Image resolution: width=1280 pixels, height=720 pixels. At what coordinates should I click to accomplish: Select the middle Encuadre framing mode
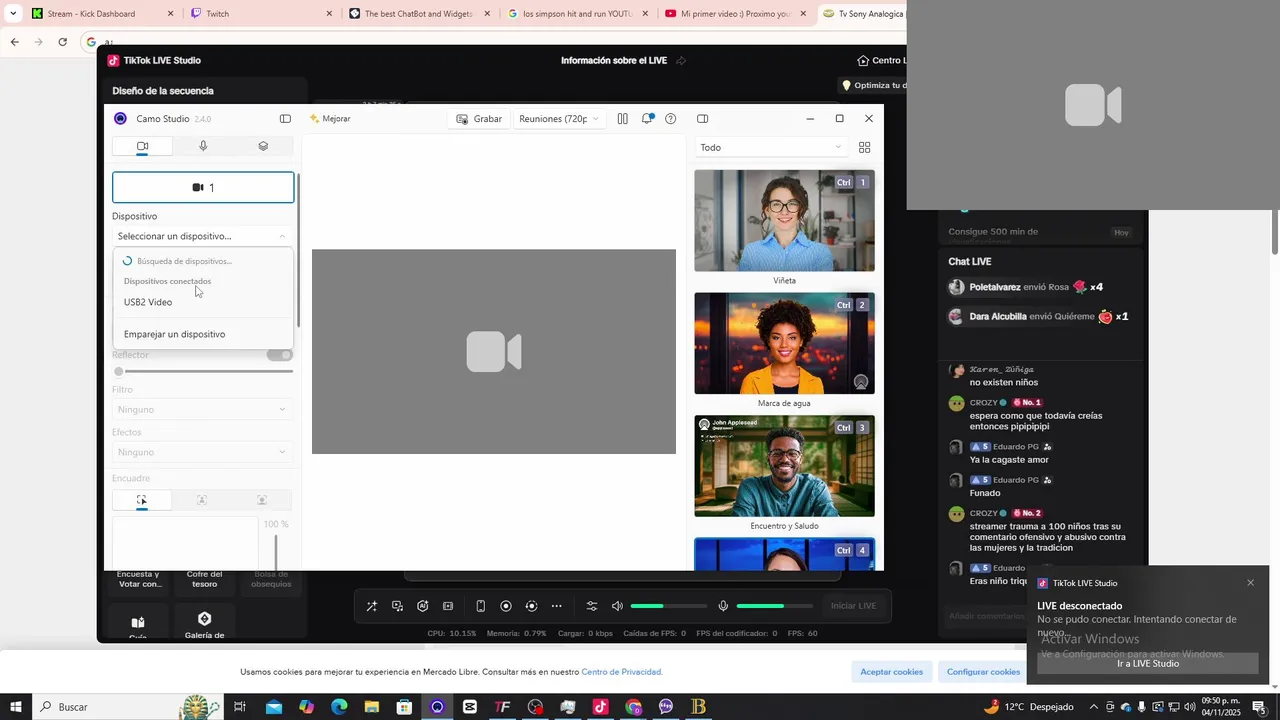point(202,500)
